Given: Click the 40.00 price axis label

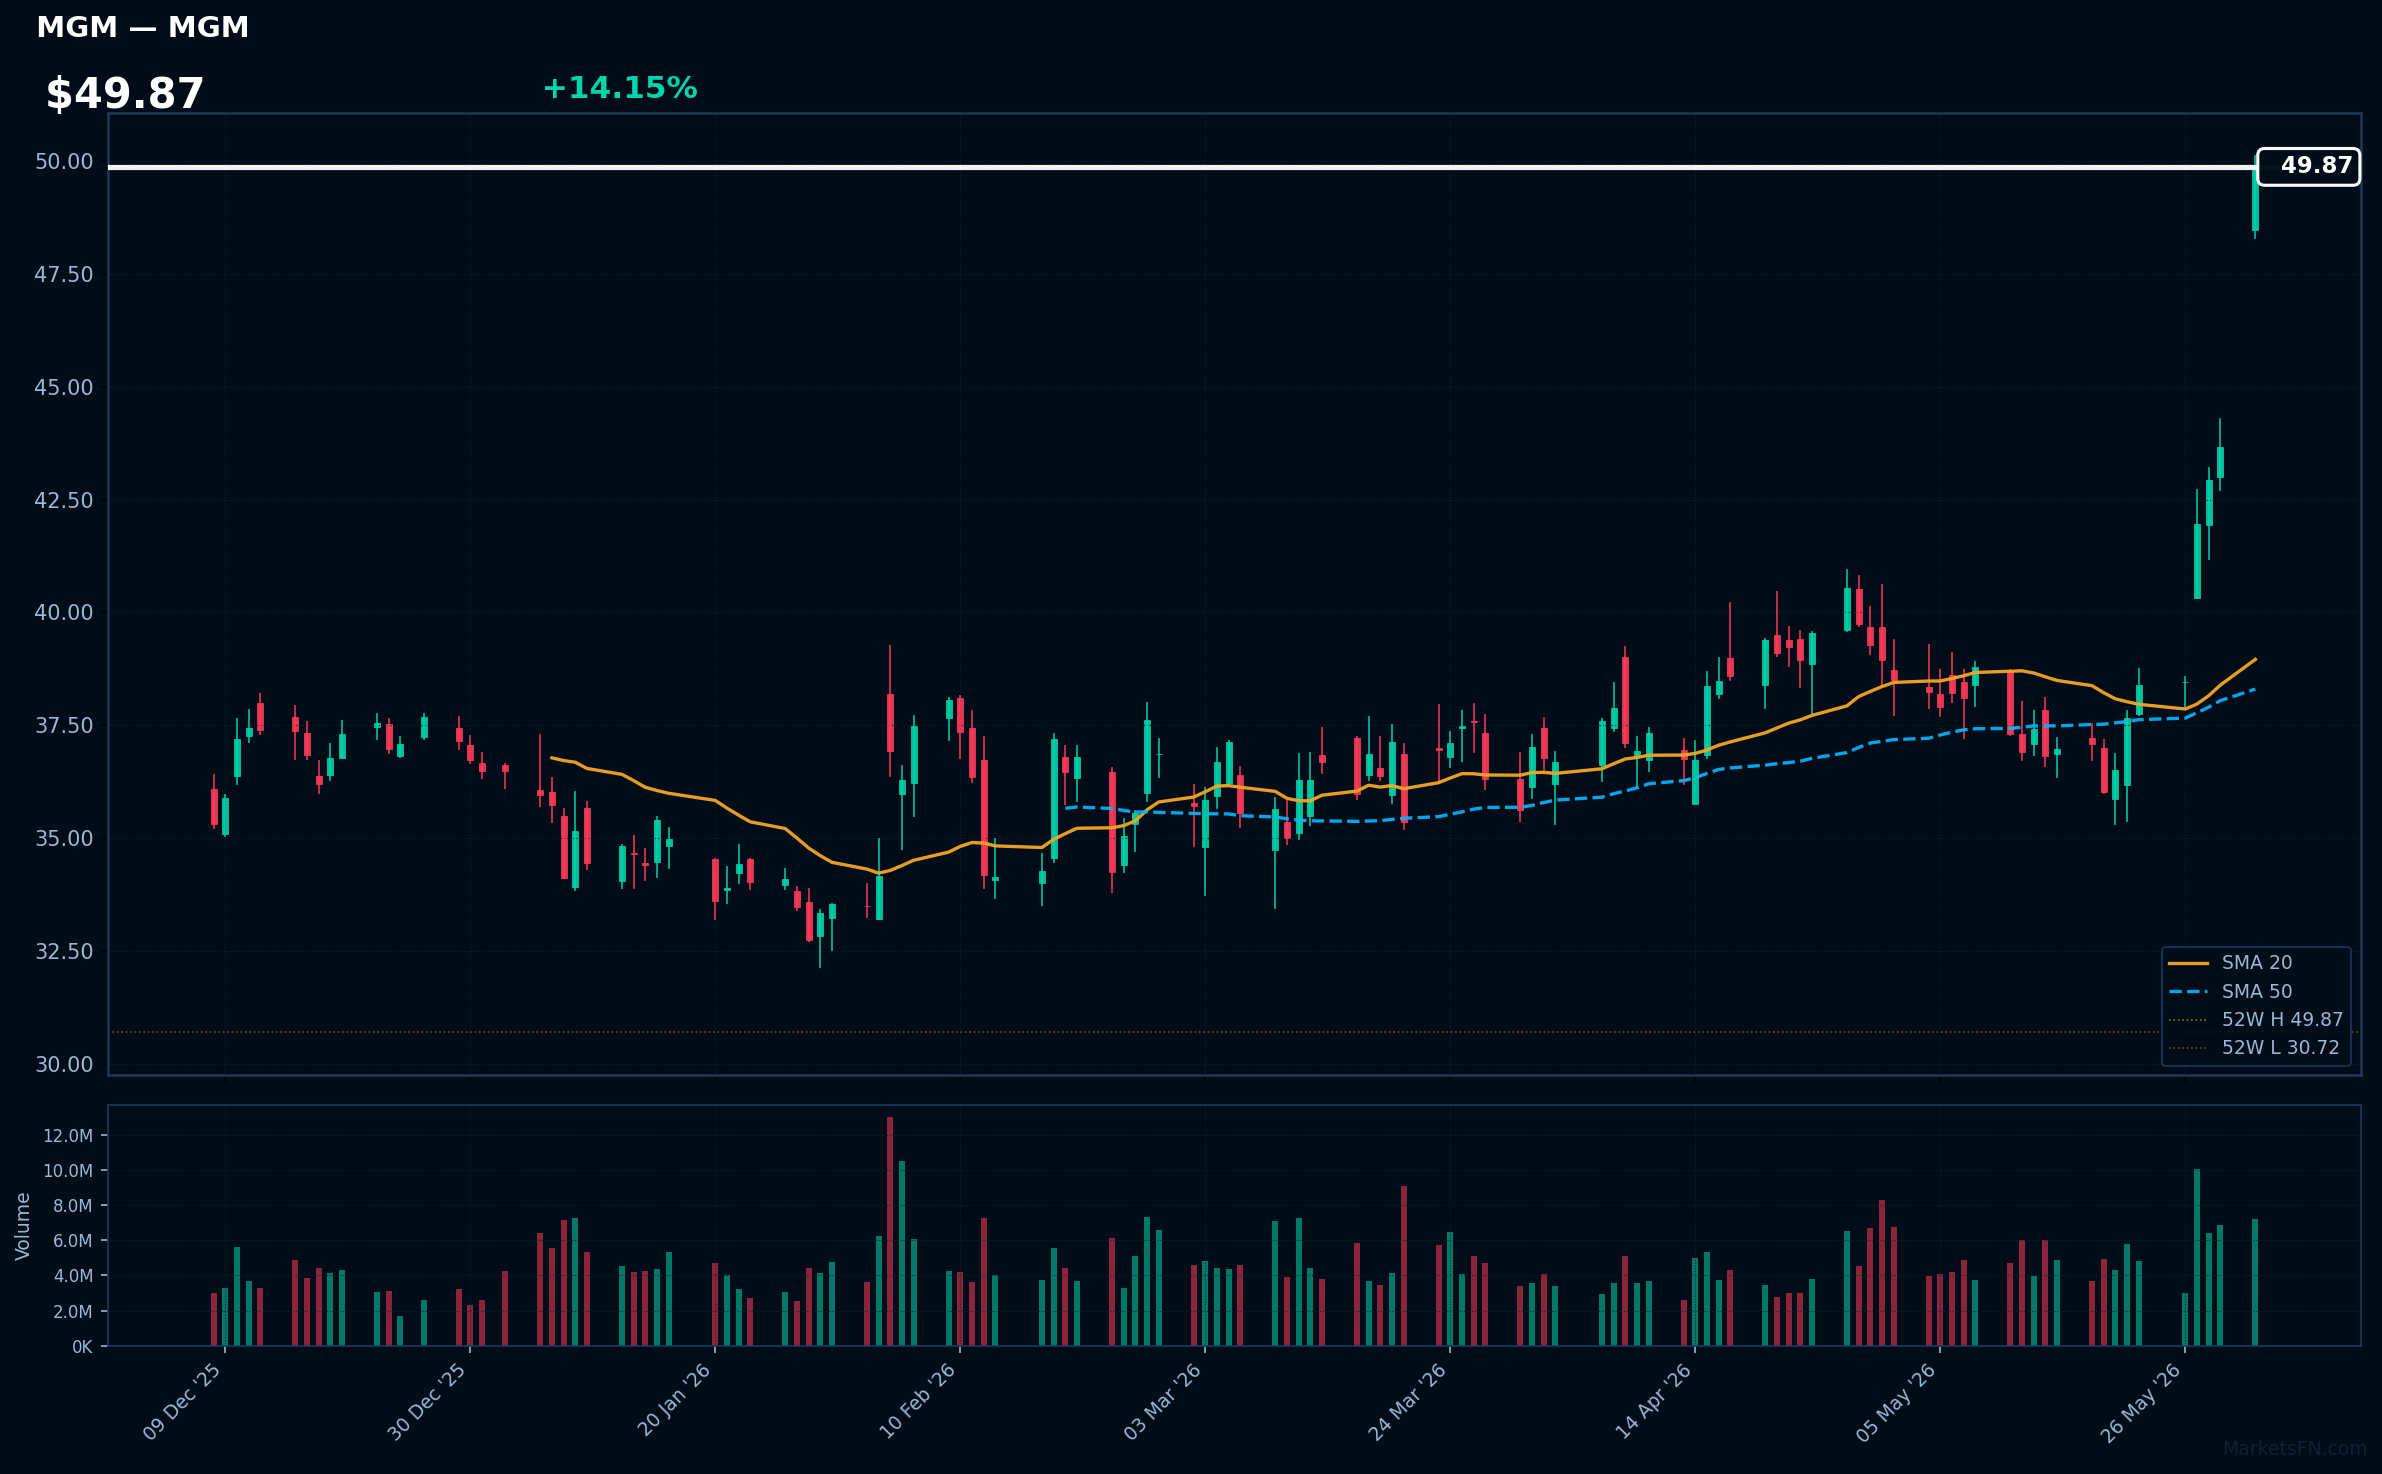Looking at the screenshot, I should click(64, 613).
